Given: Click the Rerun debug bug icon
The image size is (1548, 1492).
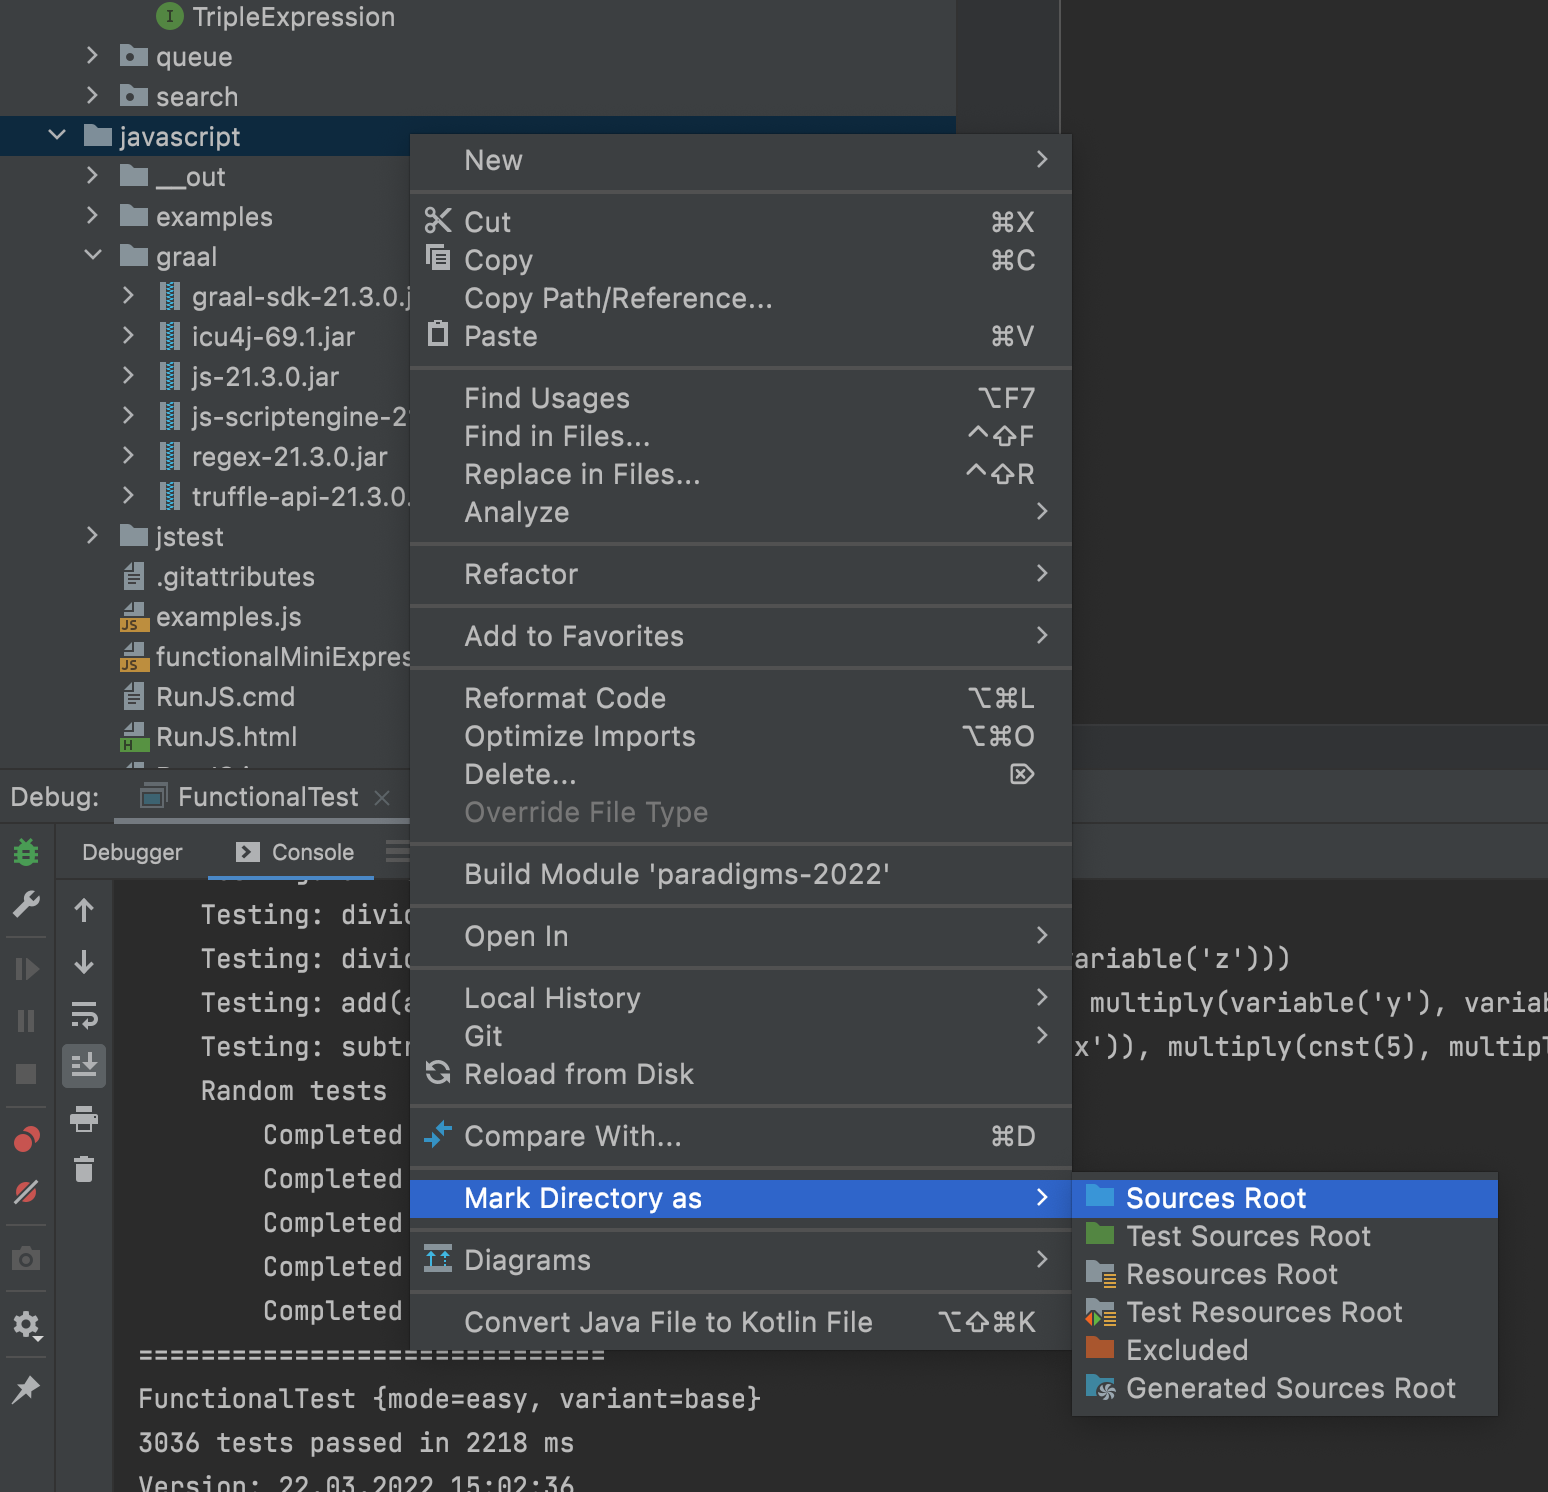Looking at the screenshot, I should pos(26,852).
